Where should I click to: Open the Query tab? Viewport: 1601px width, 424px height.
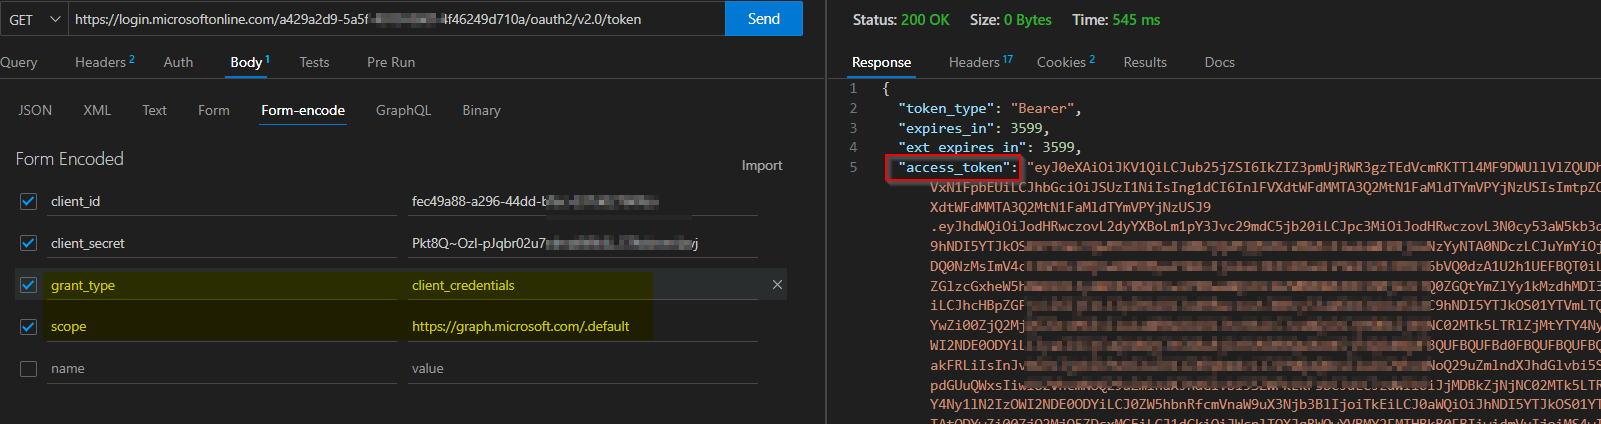point(19,62)
